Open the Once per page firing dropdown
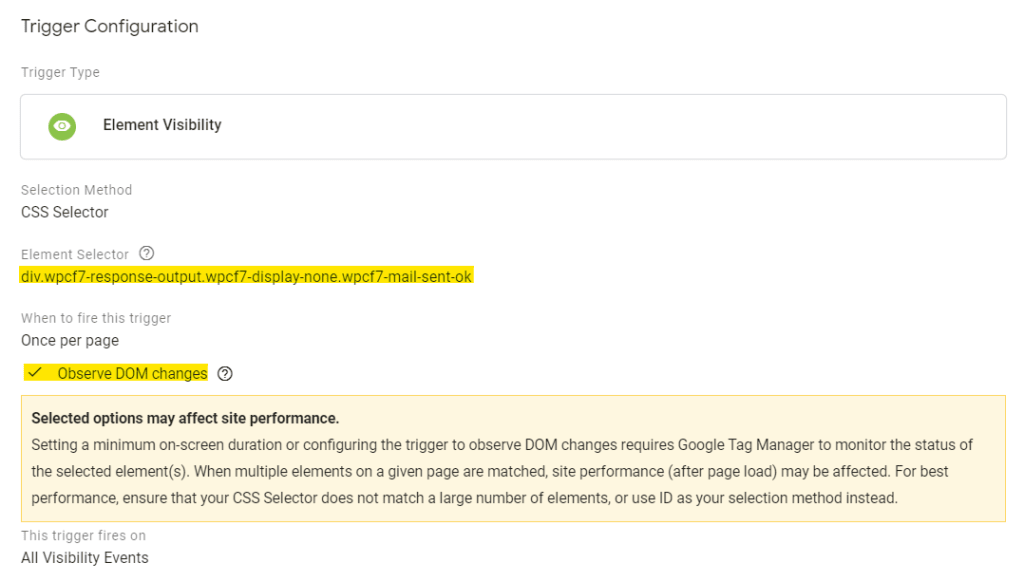The height and width of the screenshot is (582, 1024). 70,340
